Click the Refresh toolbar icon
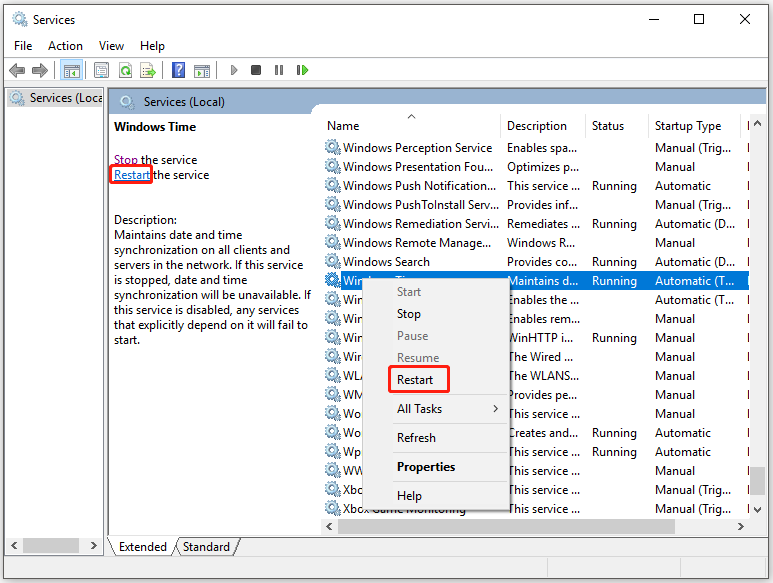 pyautogui.click(x=126, y=70)
